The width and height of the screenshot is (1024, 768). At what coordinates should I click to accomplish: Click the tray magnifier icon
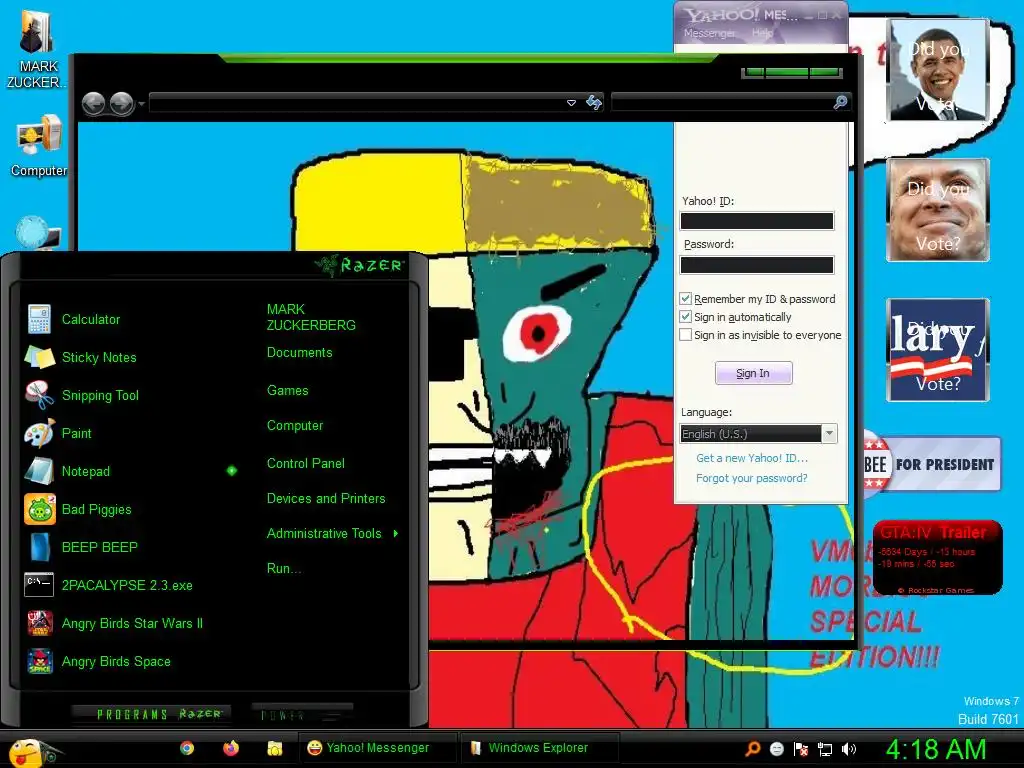point(752,748)
